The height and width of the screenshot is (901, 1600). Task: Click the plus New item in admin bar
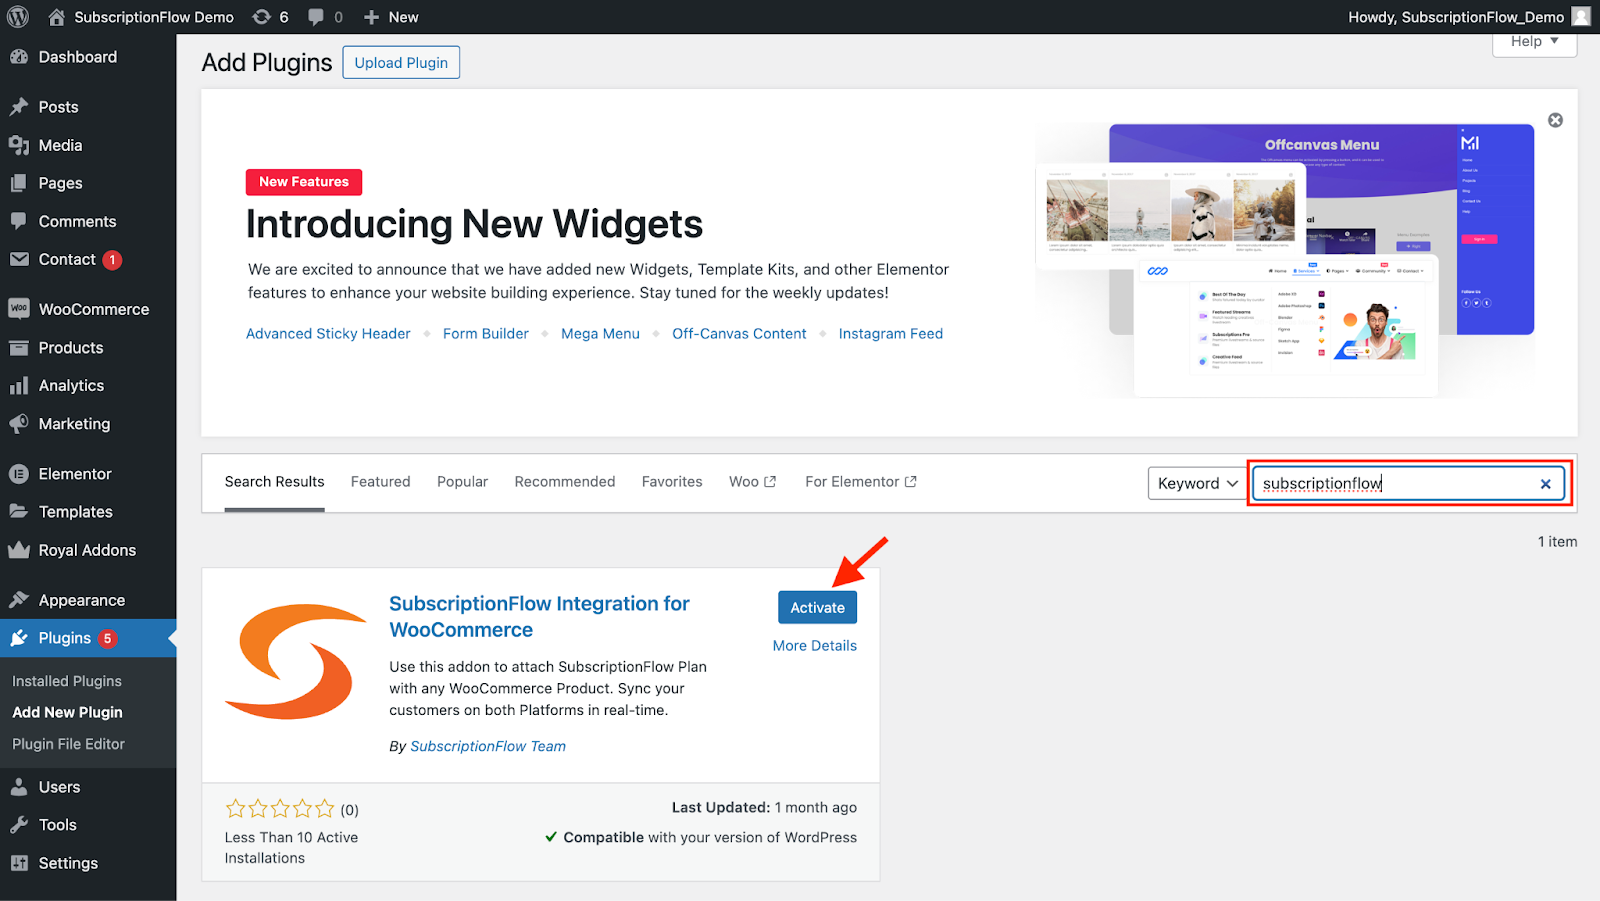pos(391,17)
